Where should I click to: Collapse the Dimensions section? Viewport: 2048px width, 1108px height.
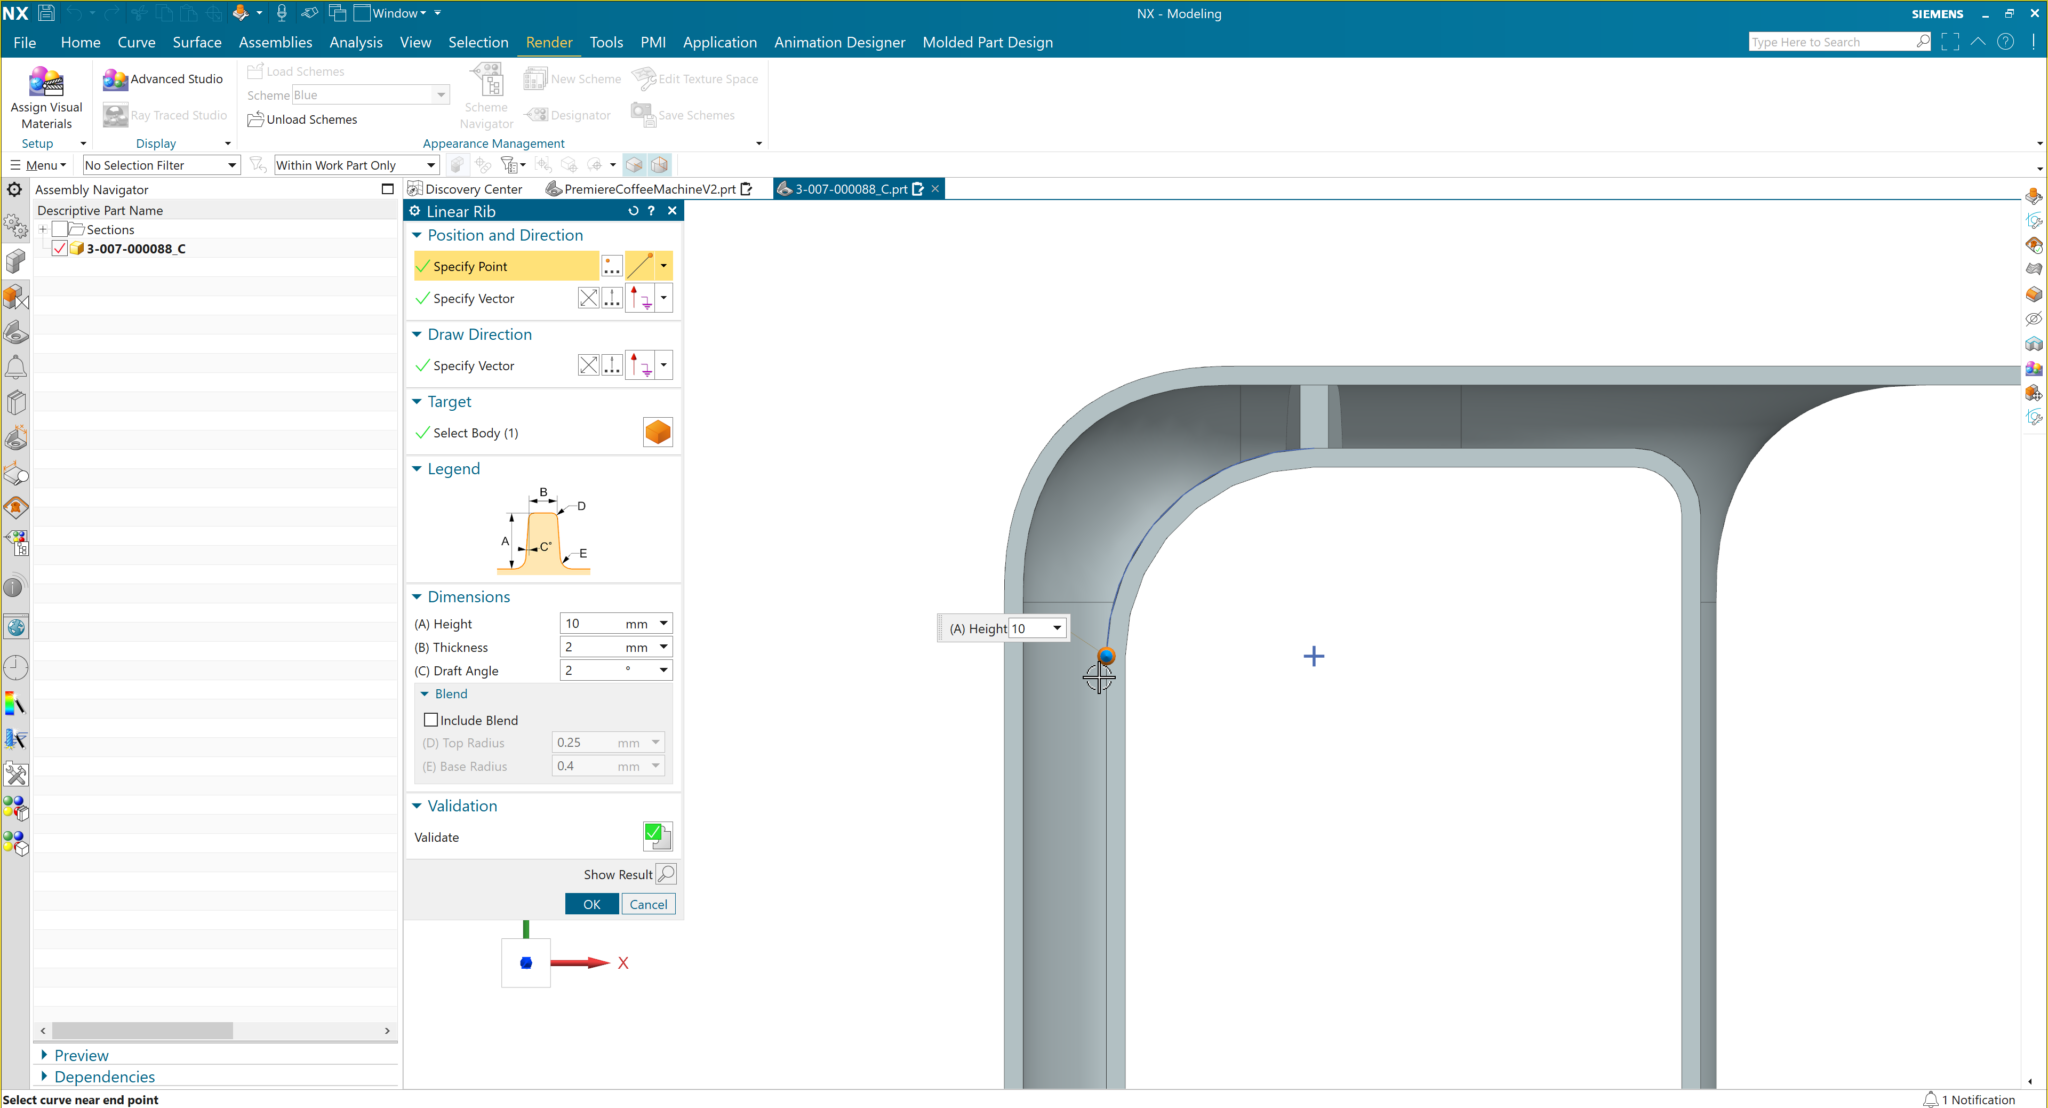tap(418, 596)
